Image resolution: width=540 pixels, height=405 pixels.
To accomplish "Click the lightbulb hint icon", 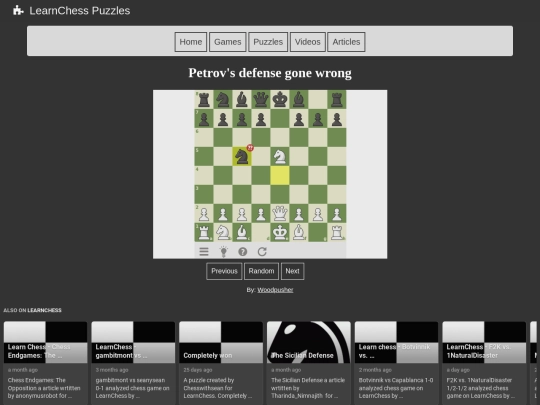I will coord(224,252).
